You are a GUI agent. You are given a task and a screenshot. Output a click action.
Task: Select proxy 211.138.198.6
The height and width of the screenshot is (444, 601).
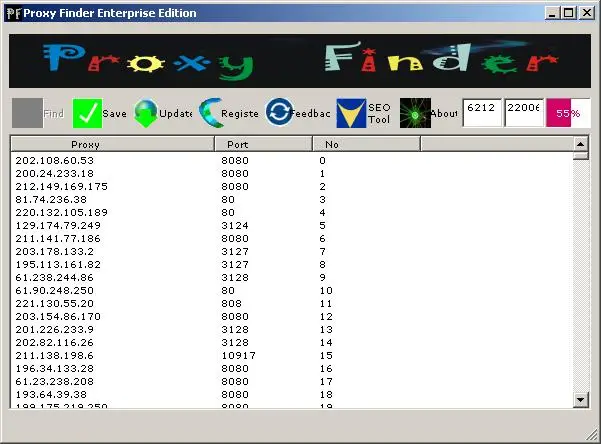54,355
